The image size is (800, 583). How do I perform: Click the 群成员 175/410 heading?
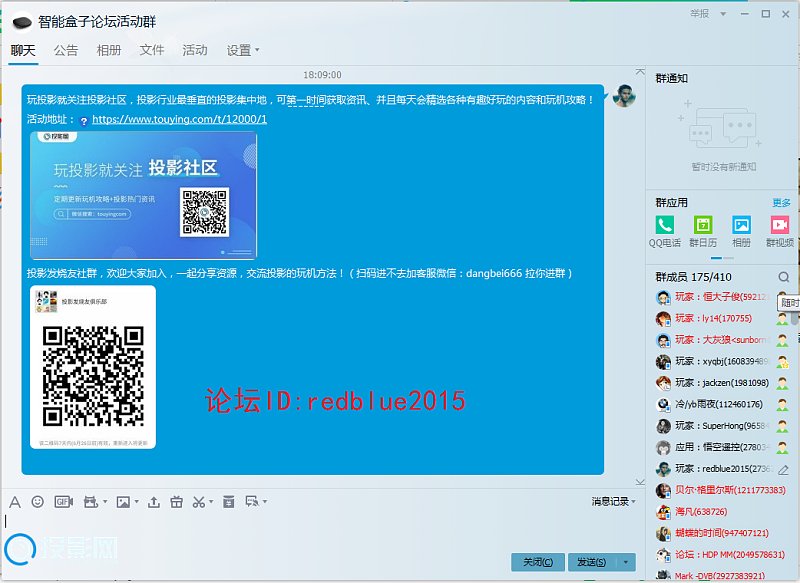click(x=693, y=277)
